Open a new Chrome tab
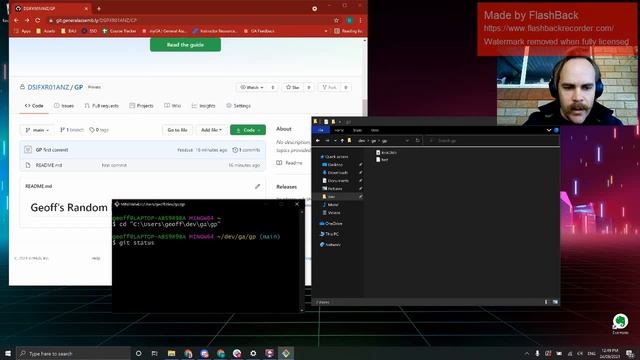Image resolution: width=640 pixels, height=360 pixels. (x=99, y=8)
